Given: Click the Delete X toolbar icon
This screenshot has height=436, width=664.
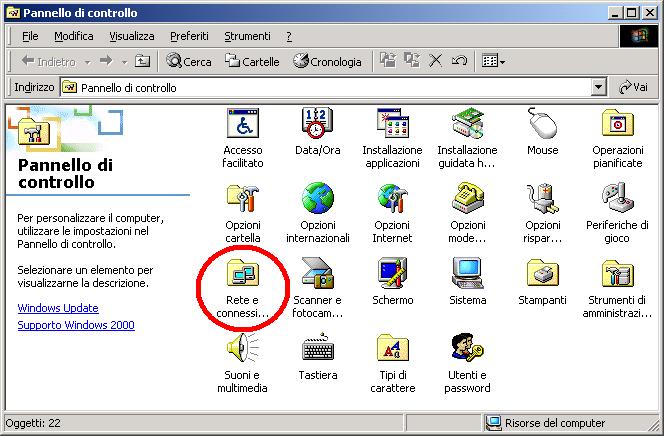Looking at the screenshot, I should (435, 61).
